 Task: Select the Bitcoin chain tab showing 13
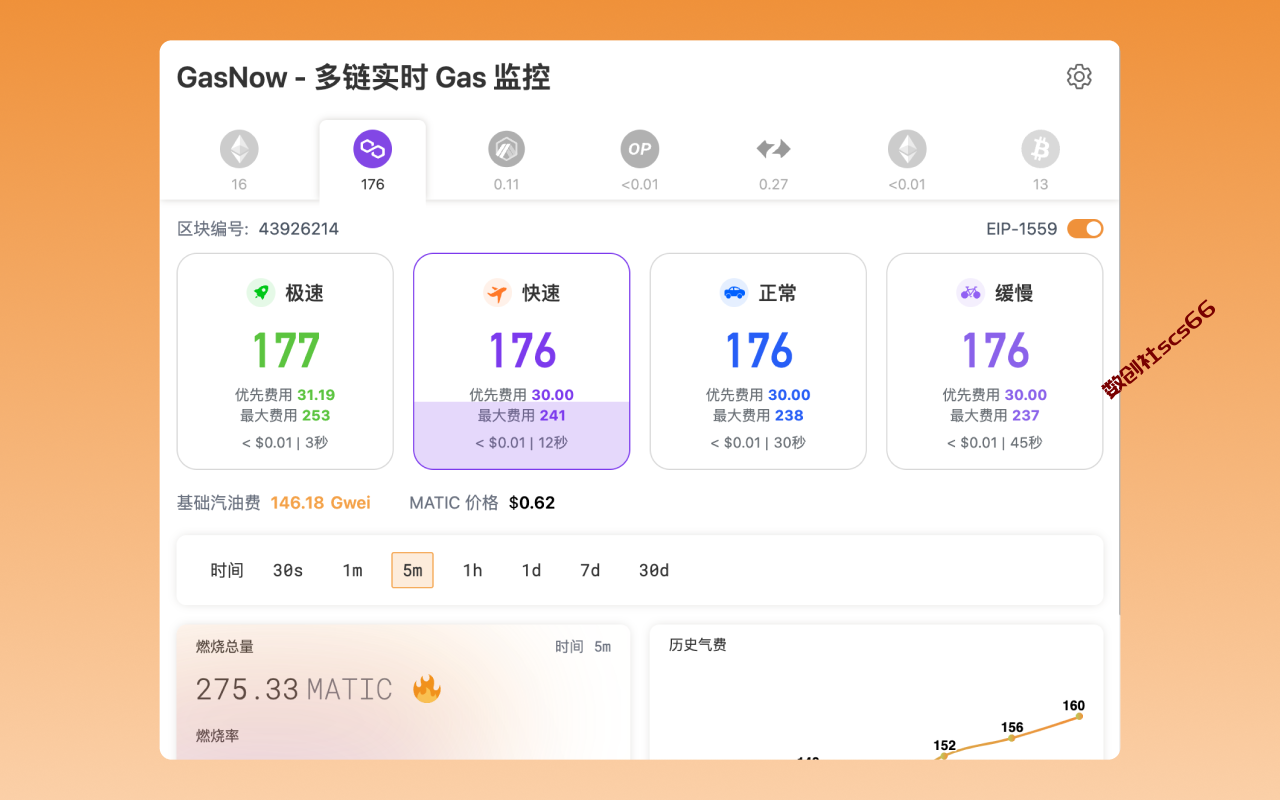pyautogui.click(x=1041, y=160)
